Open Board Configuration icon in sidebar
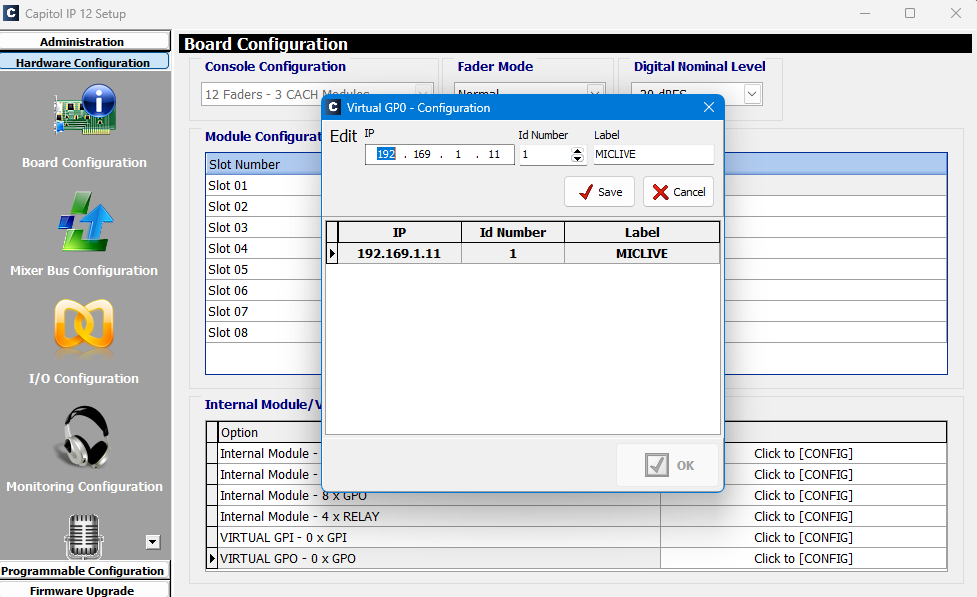The image size is (977, 597). (85, 112)
